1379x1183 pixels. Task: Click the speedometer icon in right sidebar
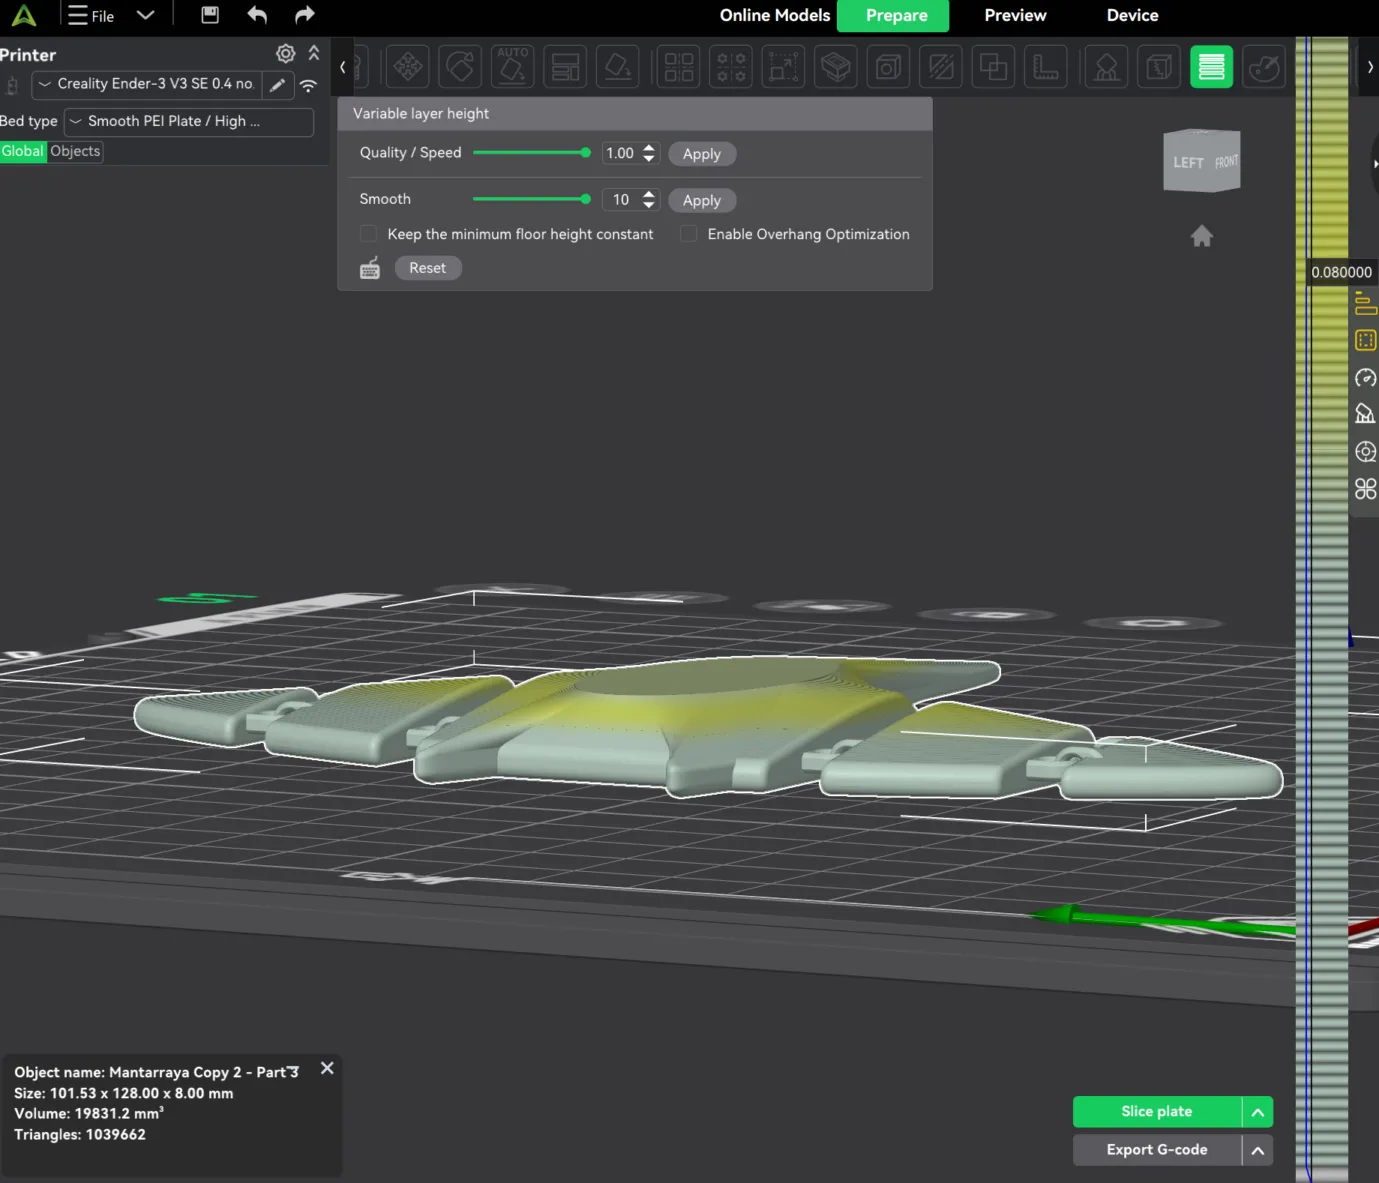click(x=1365, y=378)
